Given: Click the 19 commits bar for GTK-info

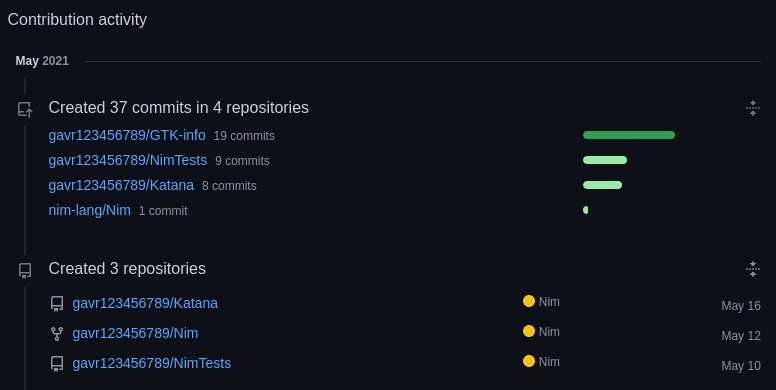Looking at the screenshot, I should point(629,135).
